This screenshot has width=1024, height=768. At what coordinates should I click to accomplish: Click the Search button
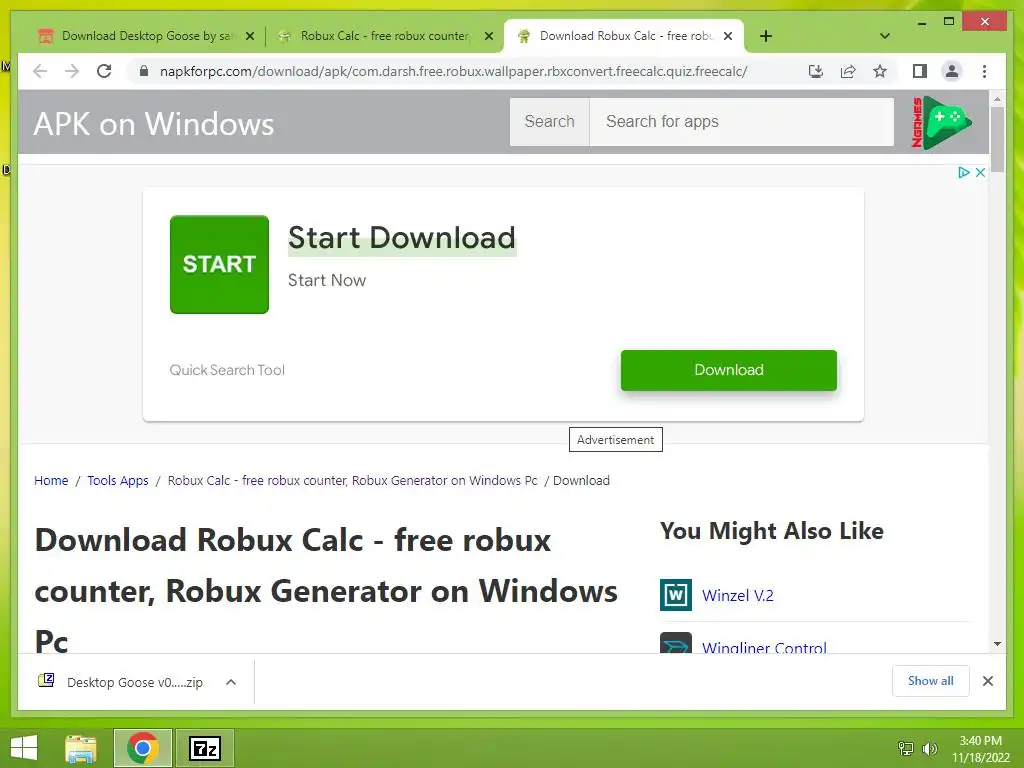[x=549, y=121]
